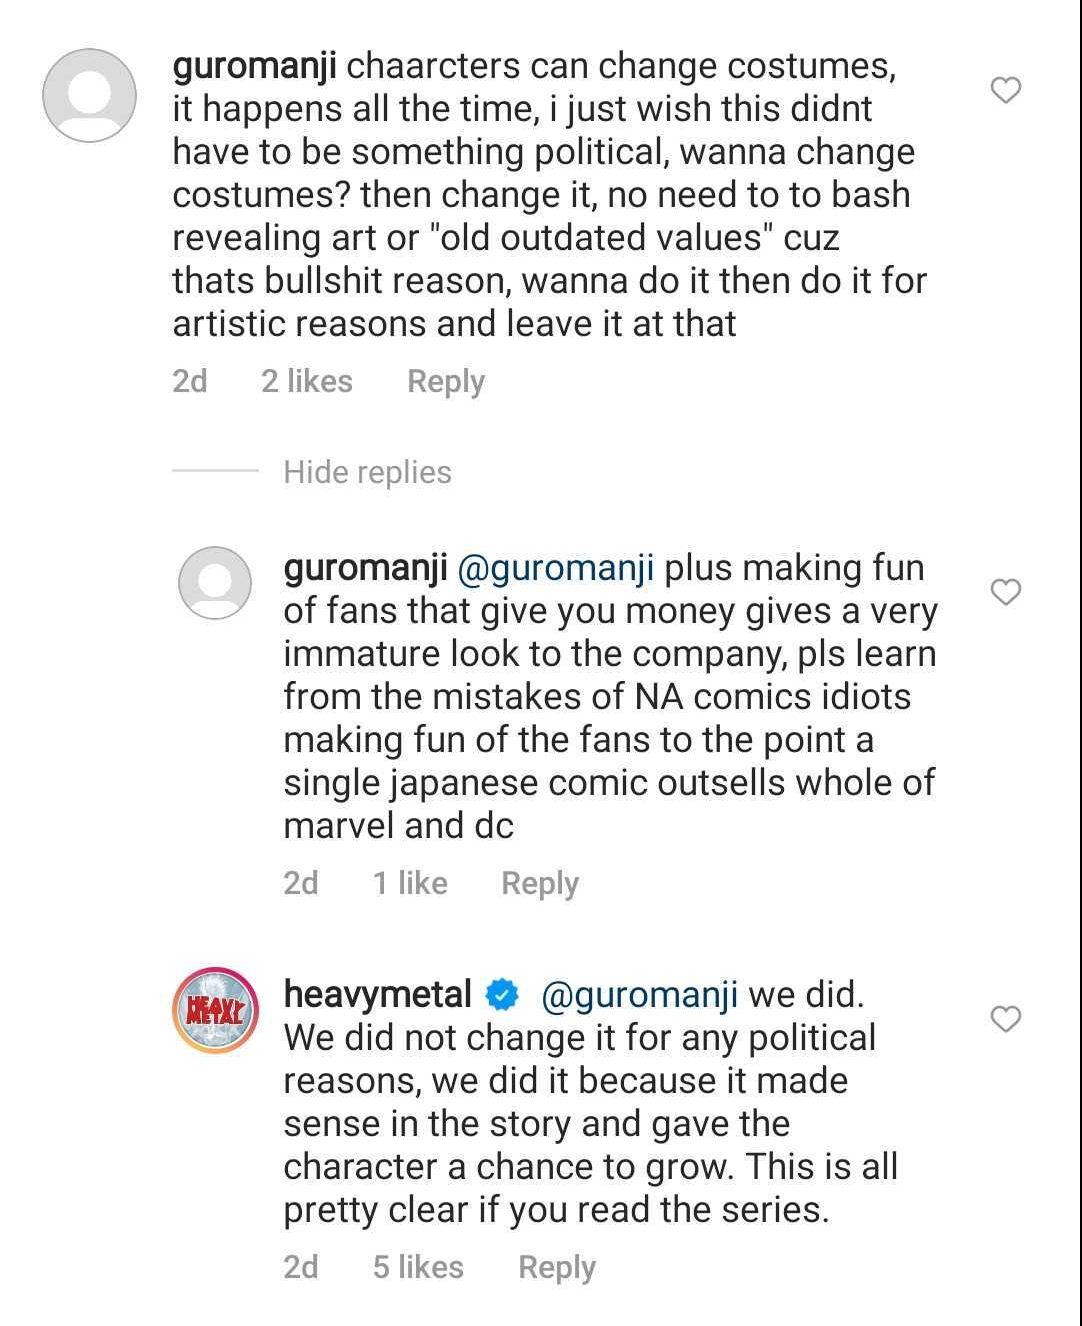The width and height of the screenshot is (1082, 1326).
Task: Open guromanji's avatar on the top comment
Action: [x=89, y=95]
